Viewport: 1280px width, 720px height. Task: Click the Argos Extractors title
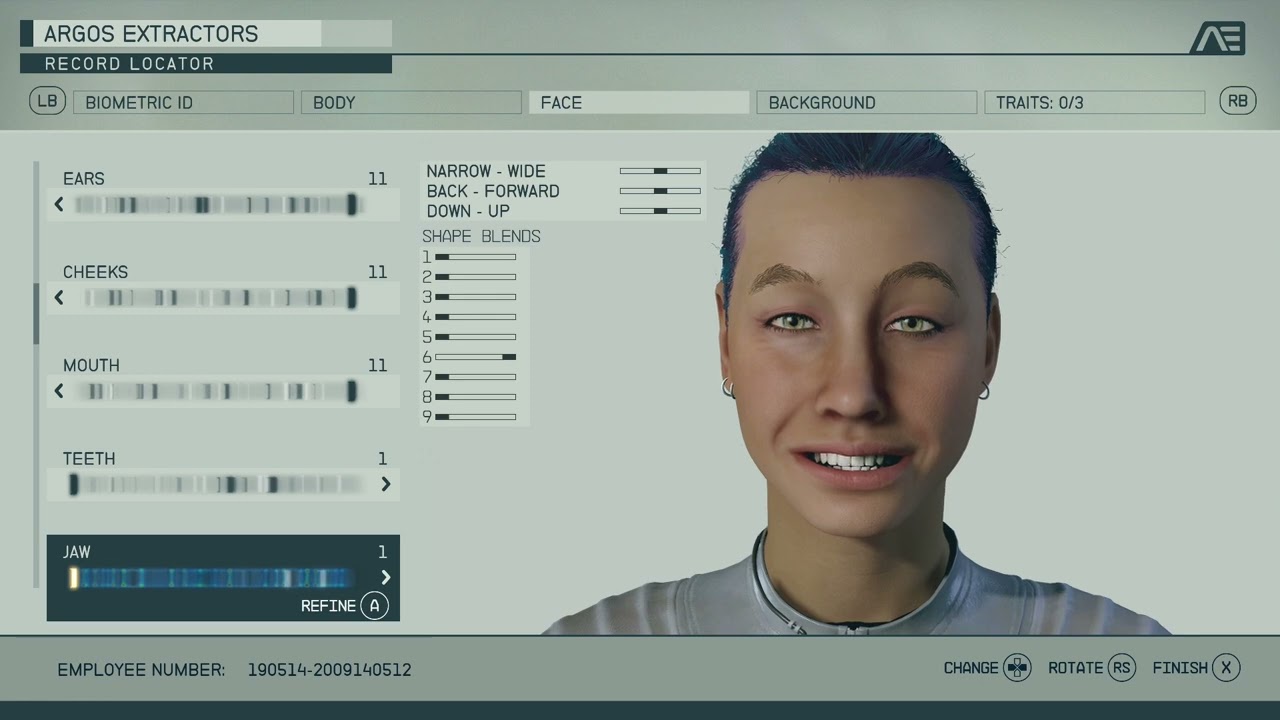pos(151,34)
